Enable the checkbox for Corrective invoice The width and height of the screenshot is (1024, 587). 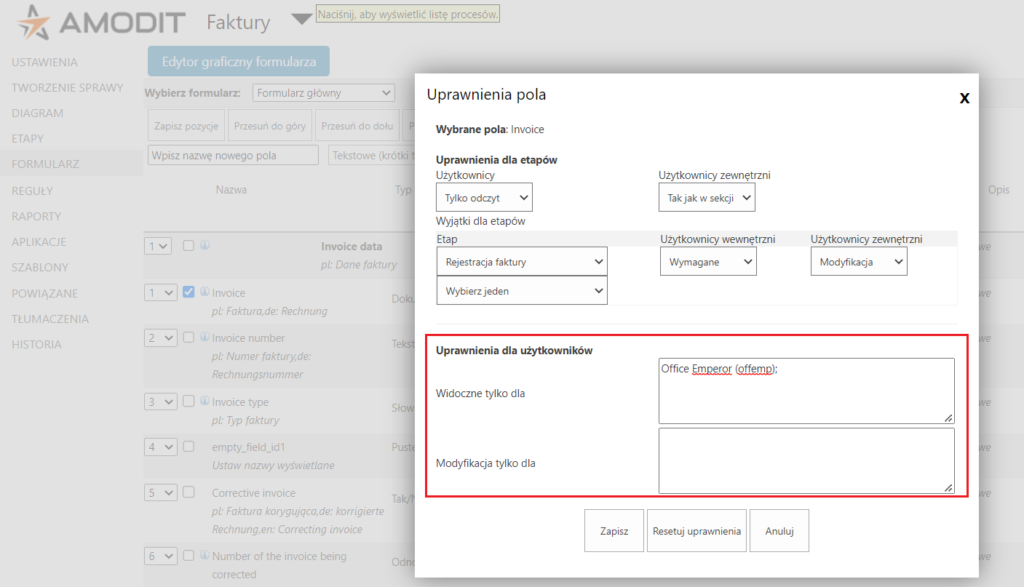click(189, 492)
